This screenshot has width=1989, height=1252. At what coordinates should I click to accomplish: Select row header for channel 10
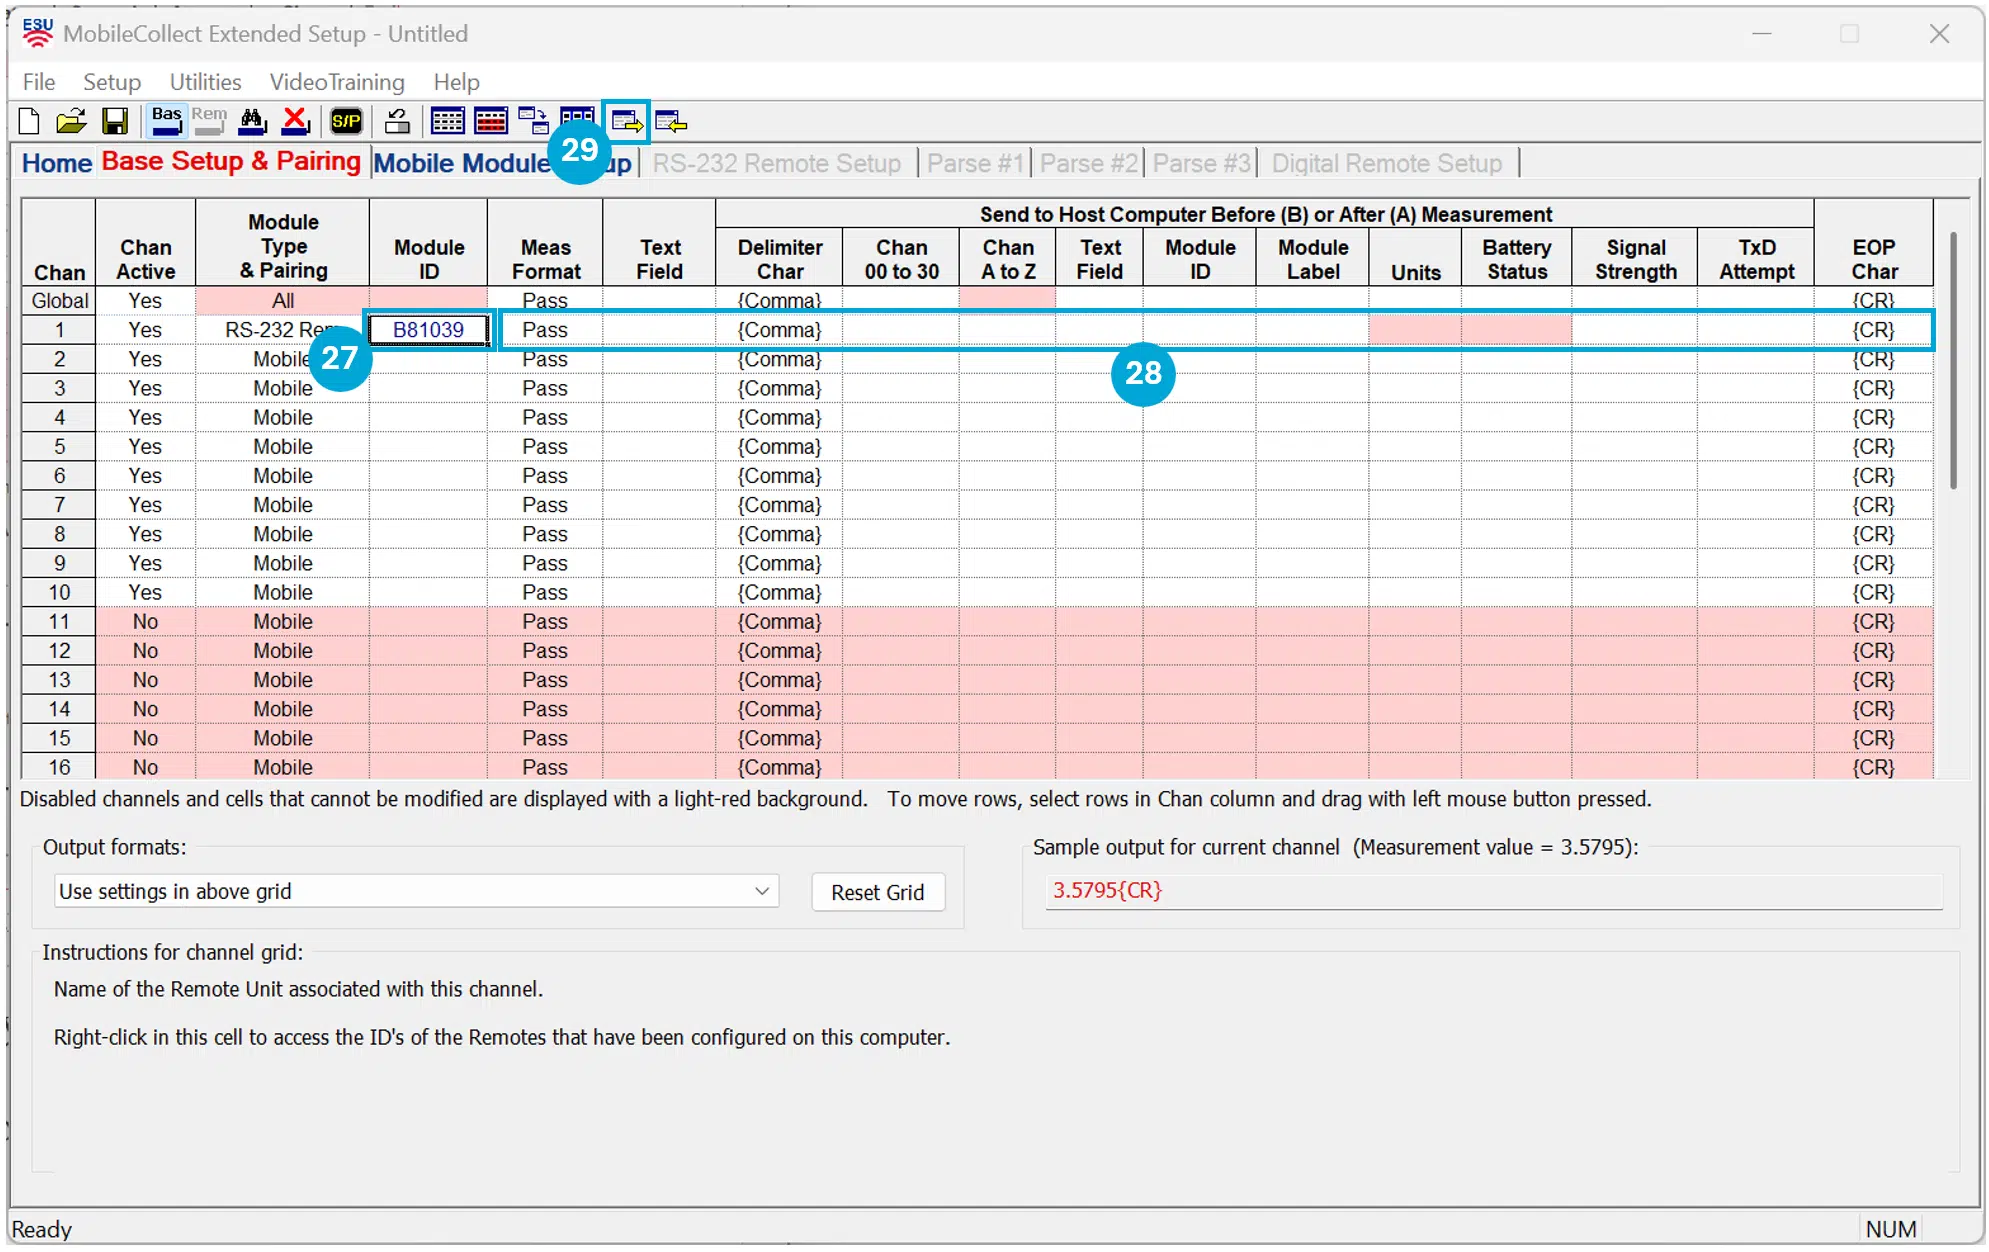click(59, 593)
